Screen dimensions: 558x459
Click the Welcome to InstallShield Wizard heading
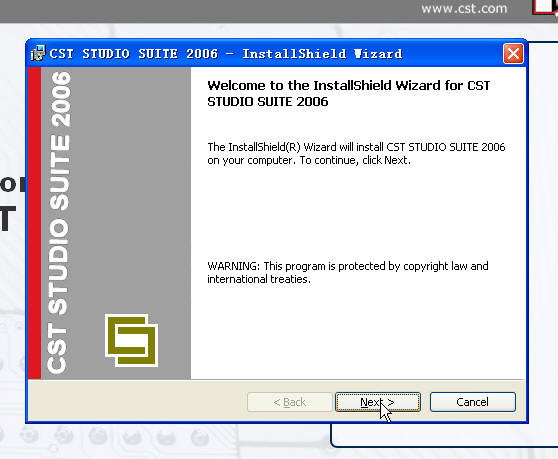pyautogui.click(x=349, y=94)
